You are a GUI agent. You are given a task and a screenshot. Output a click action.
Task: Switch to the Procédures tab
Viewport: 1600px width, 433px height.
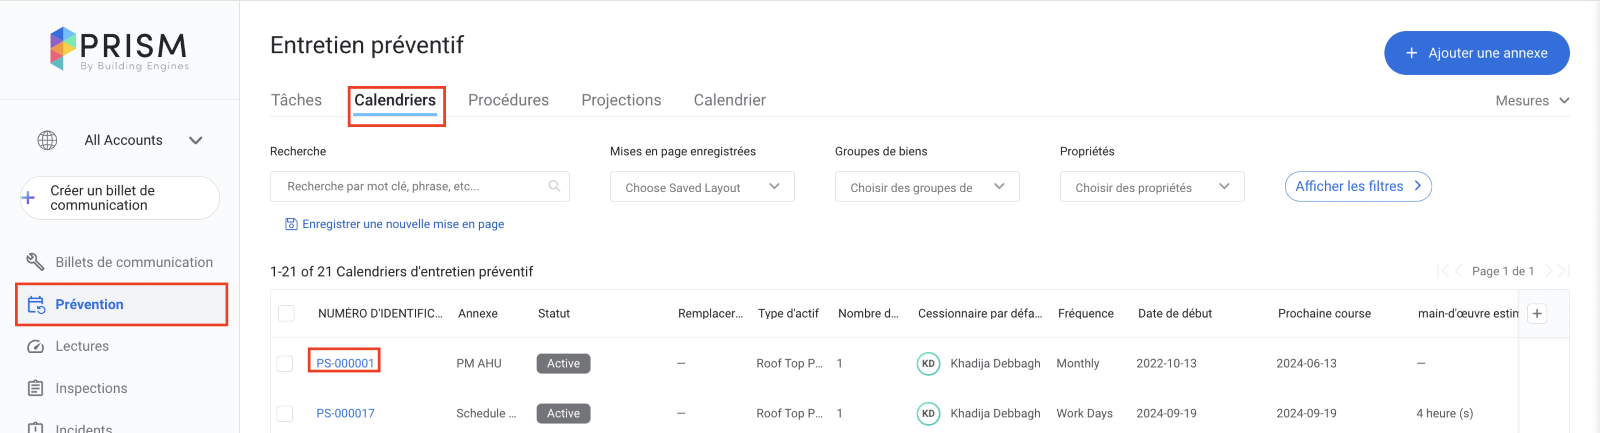[x=508, y=100]
